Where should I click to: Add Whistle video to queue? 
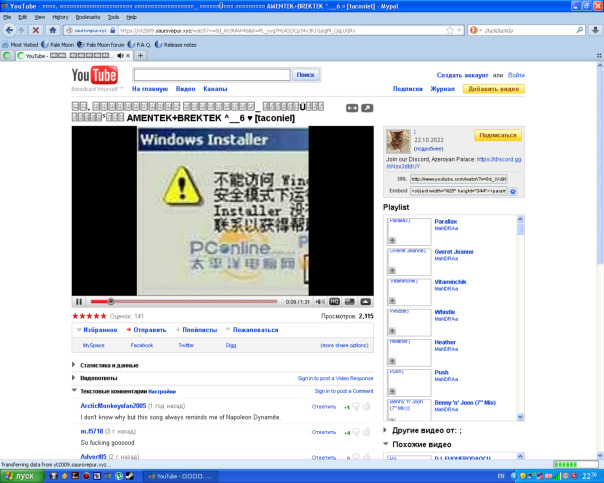tap(392, 331)
